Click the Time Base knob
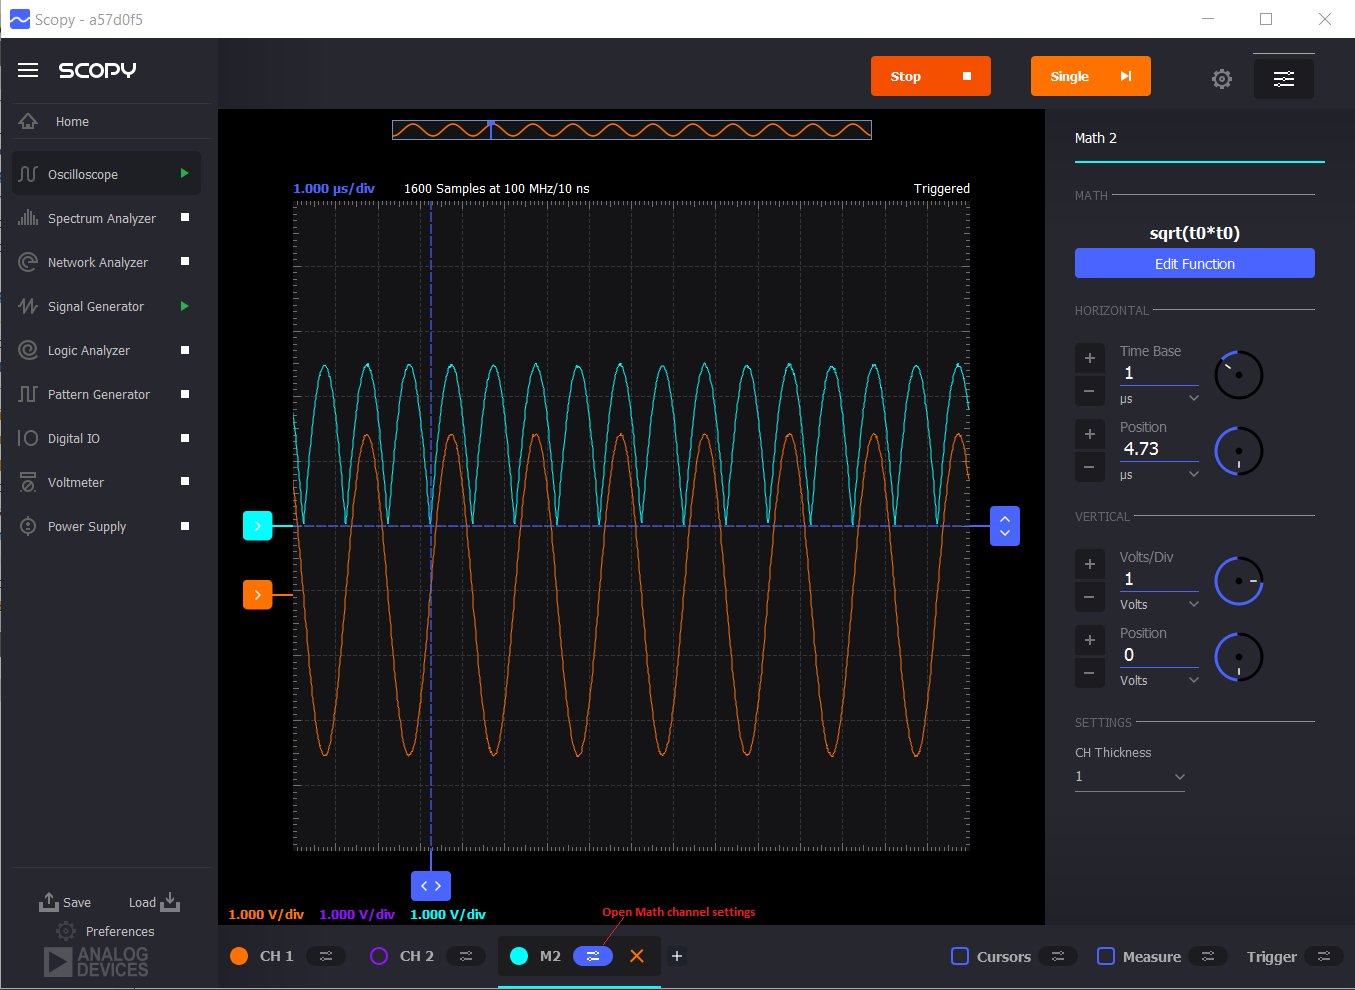1355x990 pixels. (1239, 375)
